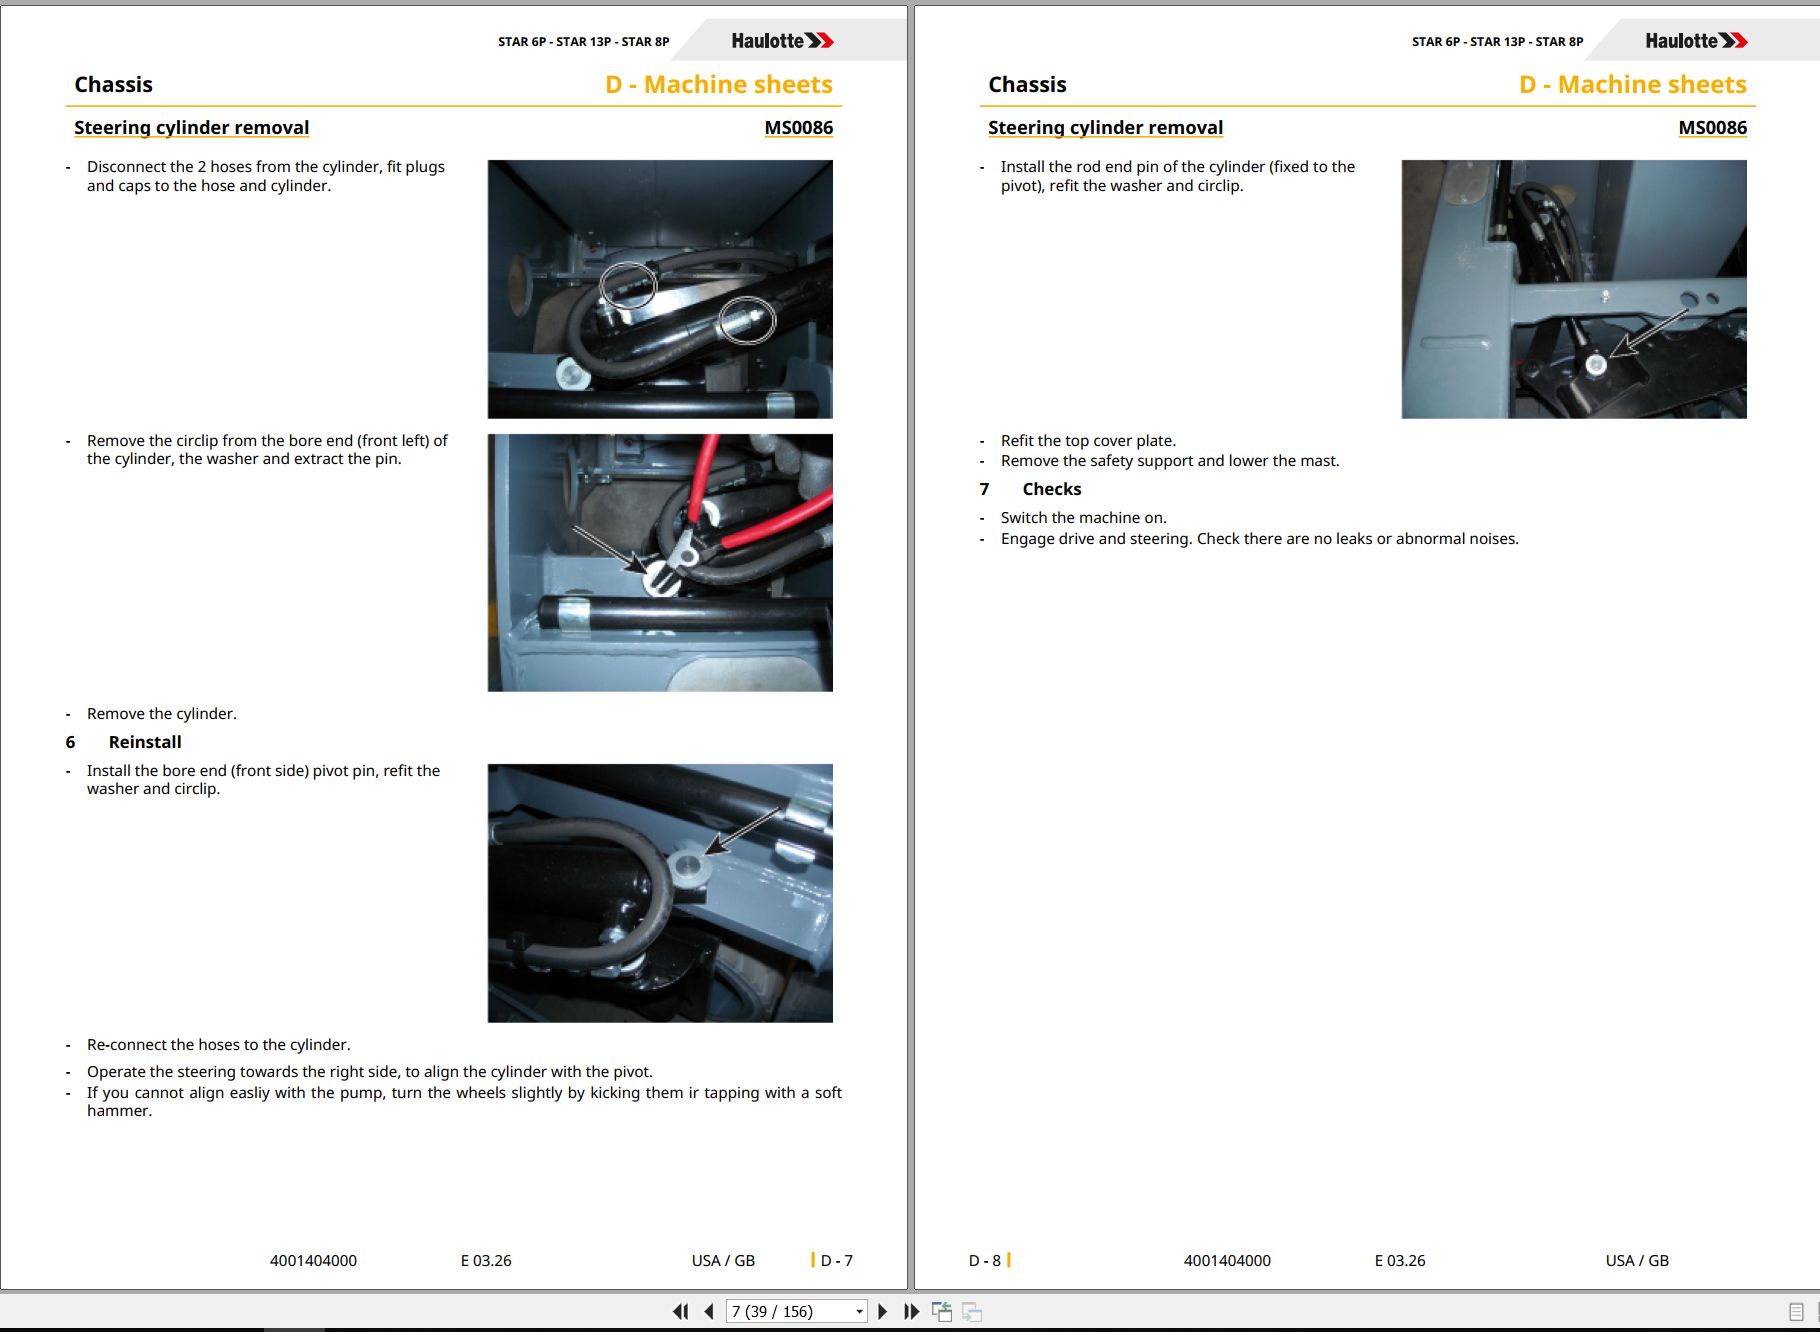Click the D - Machine sheets title on left page
Screen dimensions: 1820x1332
(719, 84)
